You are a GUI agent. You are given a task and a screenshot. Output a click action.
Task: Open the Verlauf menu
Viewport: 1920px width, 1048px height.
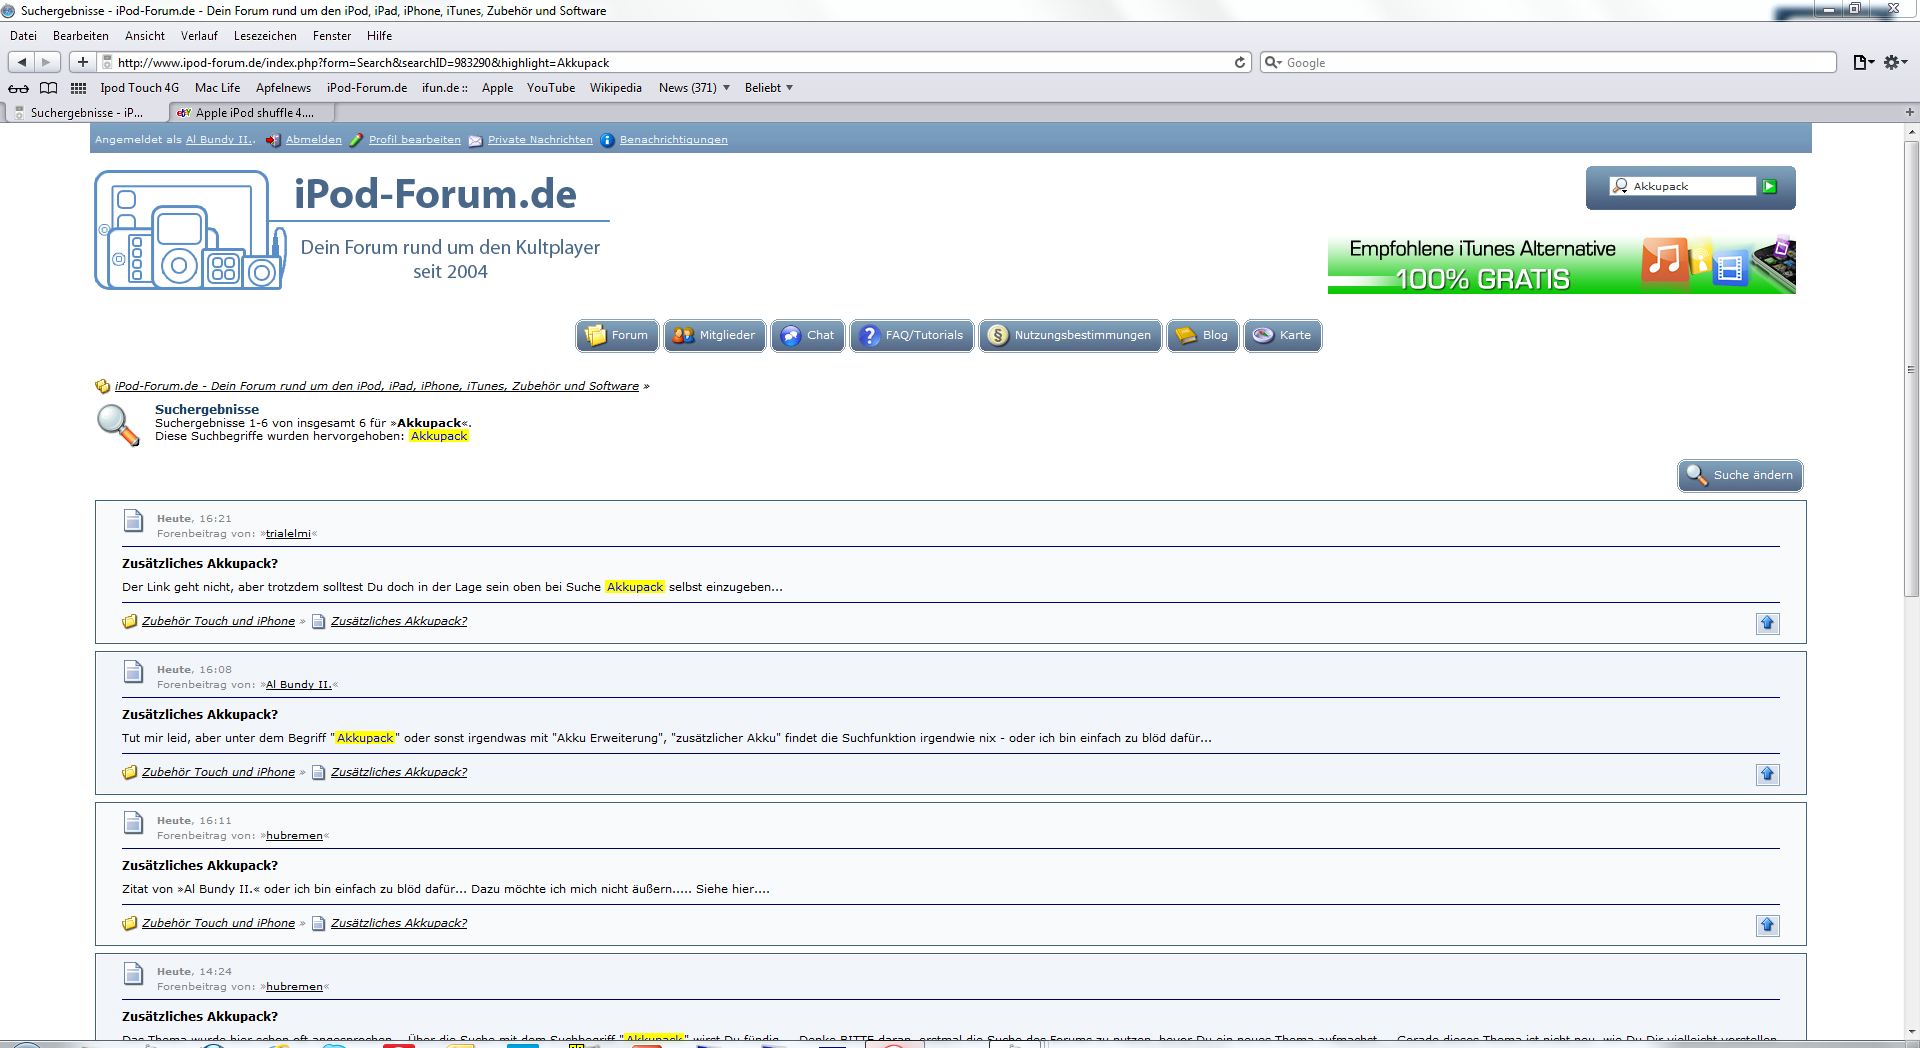click(x=199, y=36)
